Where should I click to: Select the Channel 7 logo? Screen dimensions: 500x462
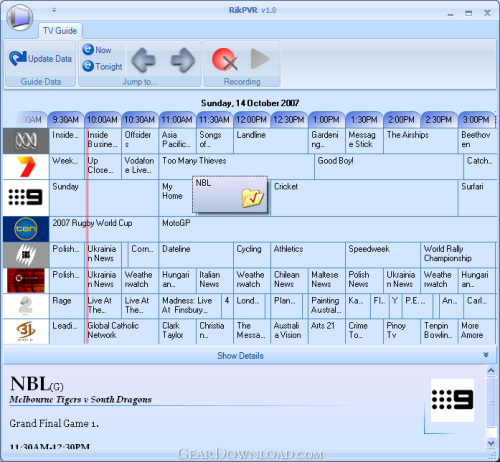click(26, 167)
